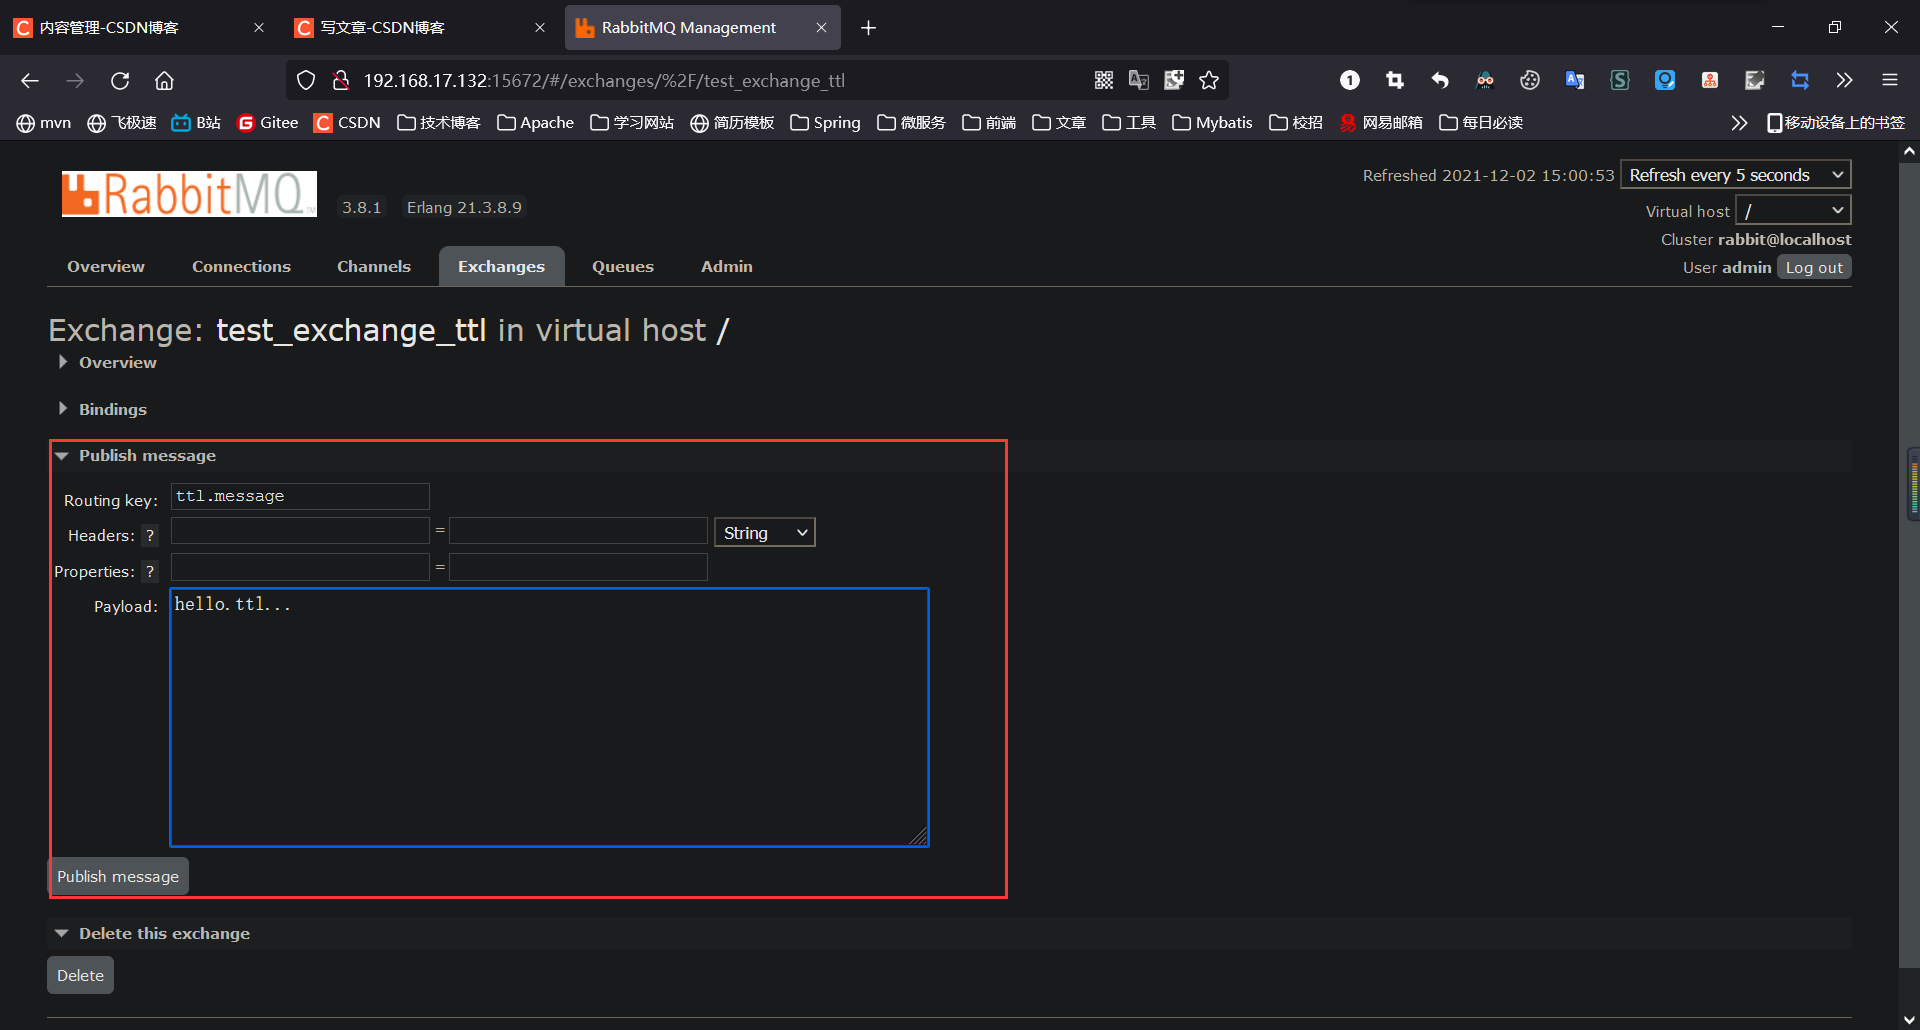Viewport: 1920px width, 1030px height.
Task: Click the insecure connection padlock icon
Action: click(341, 80)
